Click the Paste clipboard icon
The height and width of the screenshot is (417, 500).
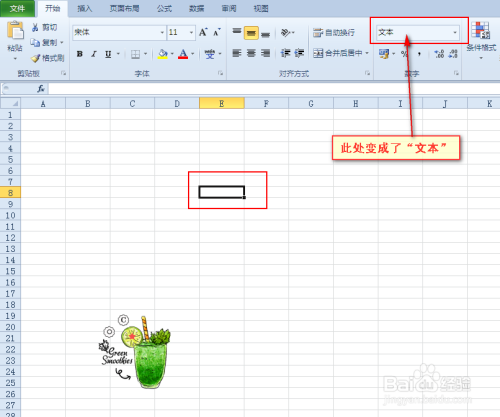[15, 30]
